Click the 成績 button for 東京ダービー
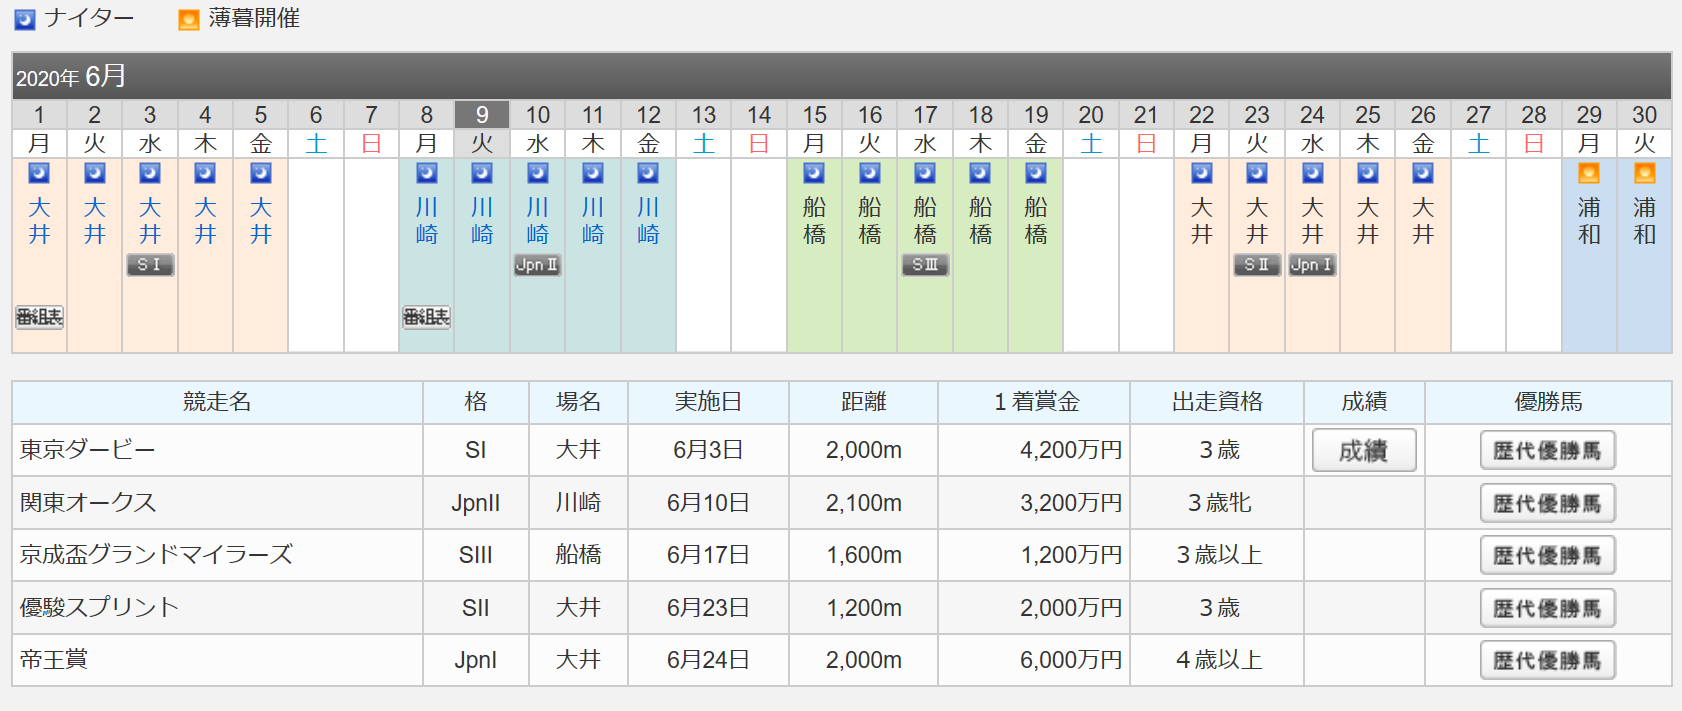 point(1364,451)
